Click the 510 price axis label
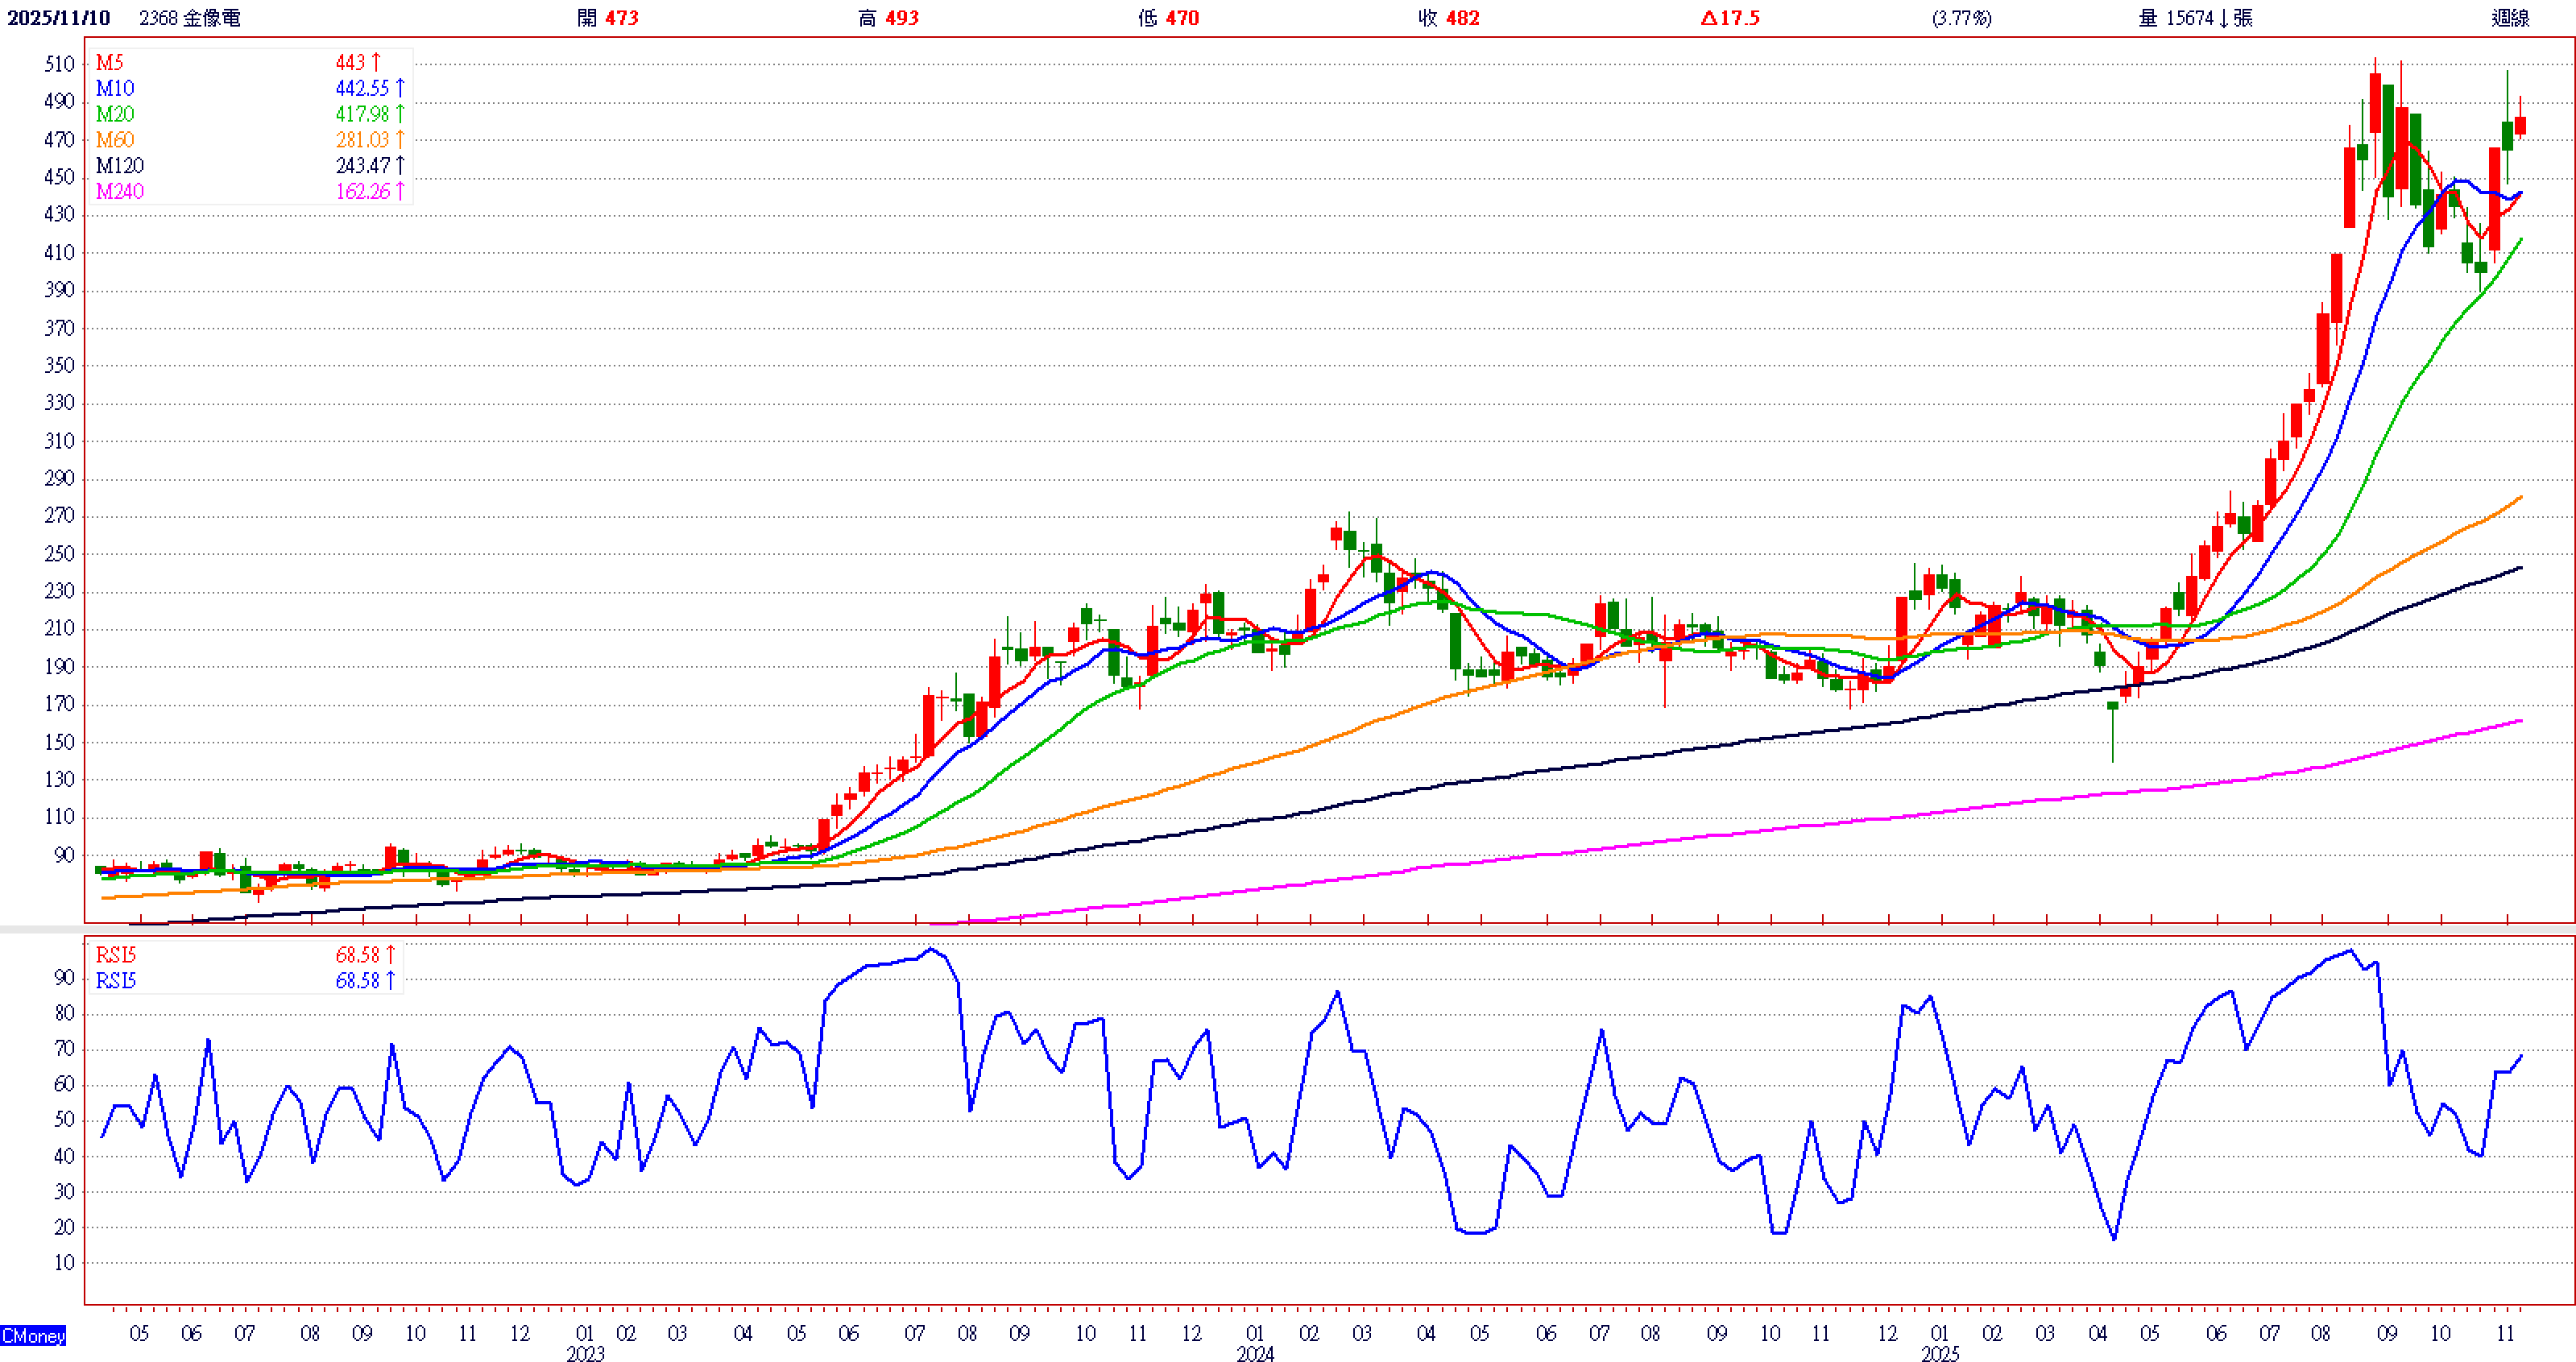 pyautogui.click(x=60, y=64)
